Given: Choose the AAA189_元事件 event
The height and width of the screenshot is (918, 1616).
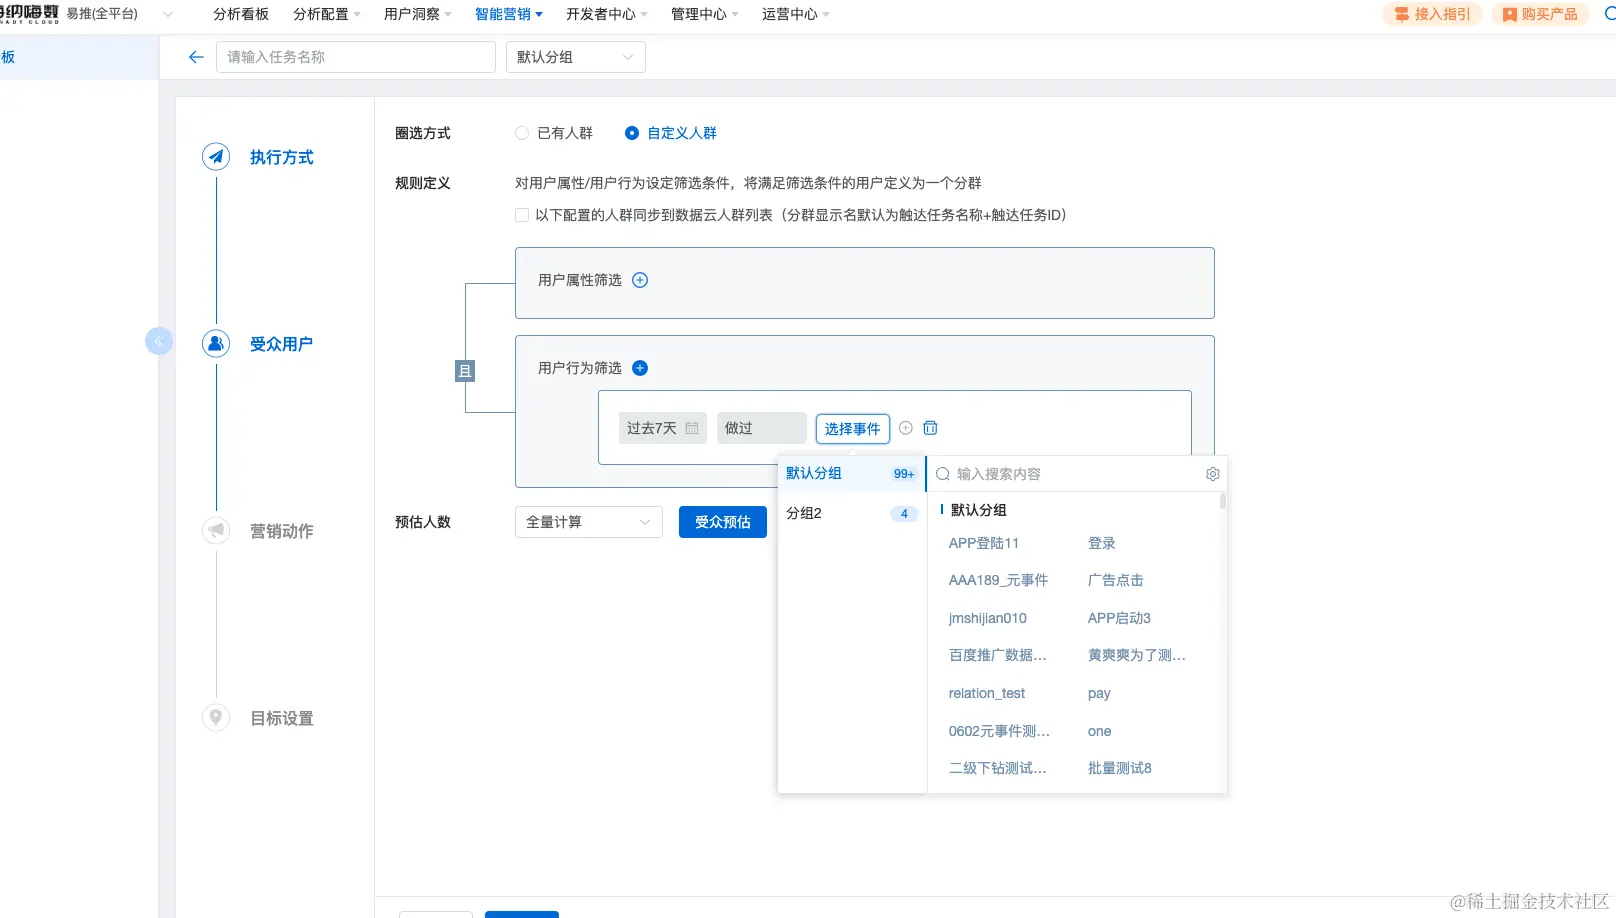Looking at the screenshot, I should click(998, 580).
